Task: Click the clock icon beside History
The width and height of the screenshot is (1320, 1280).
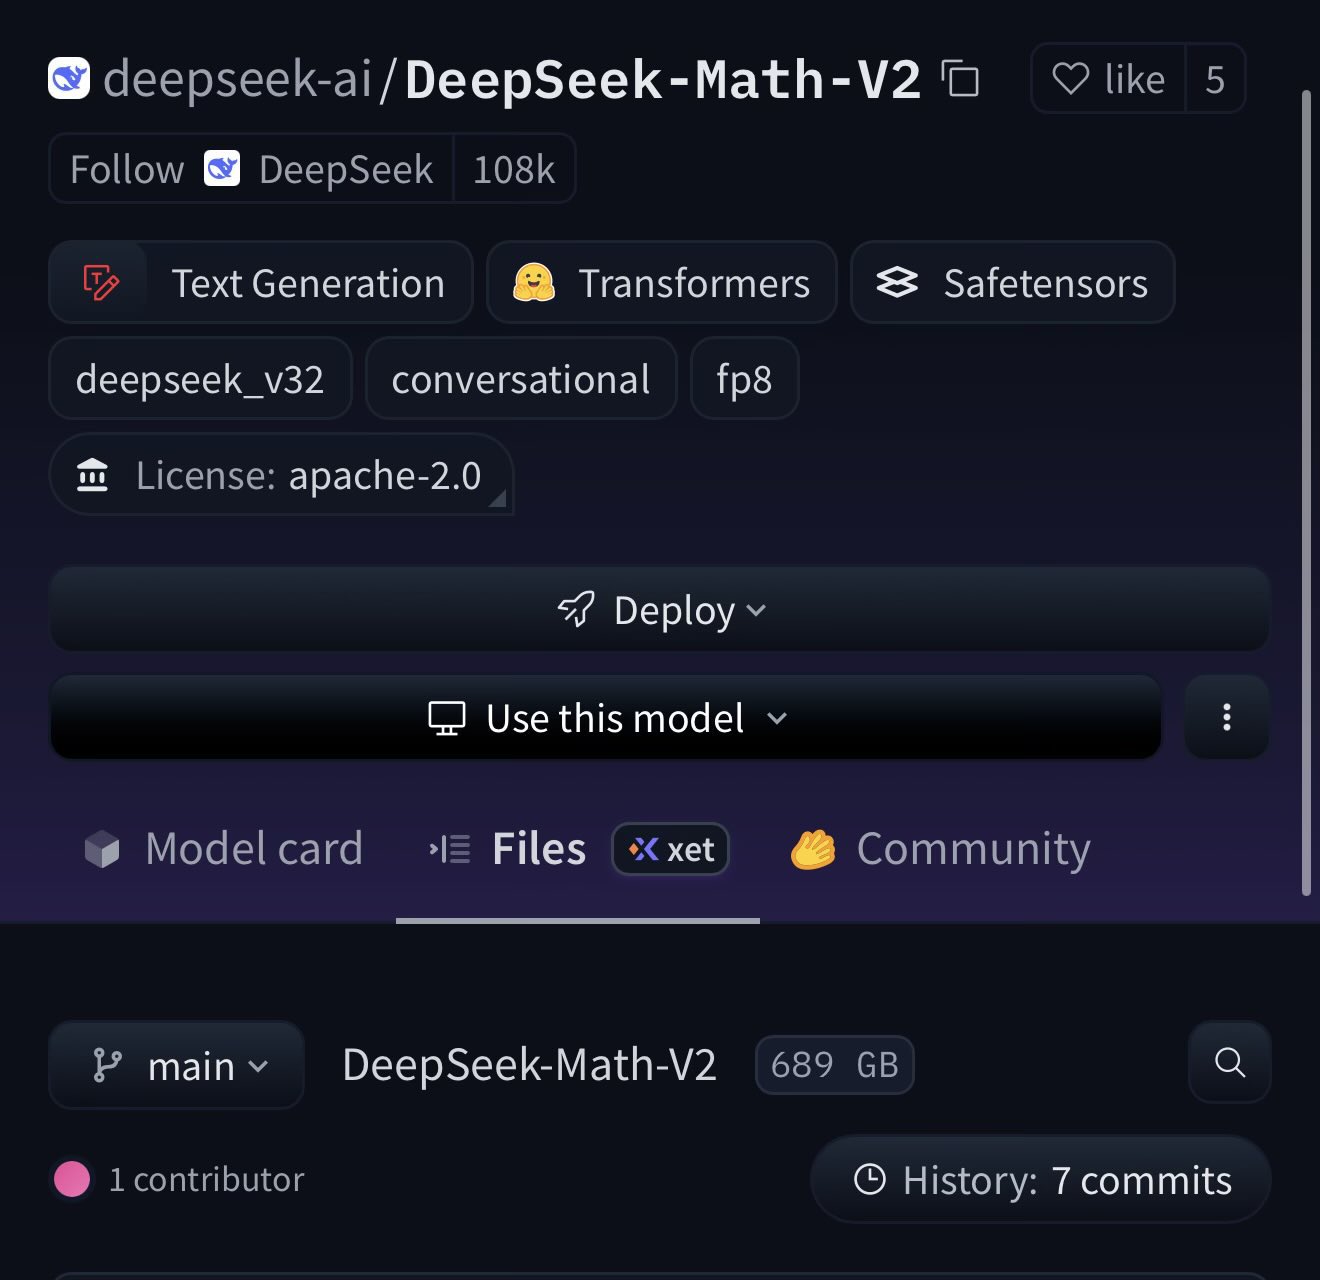Action: [869, 1180]
